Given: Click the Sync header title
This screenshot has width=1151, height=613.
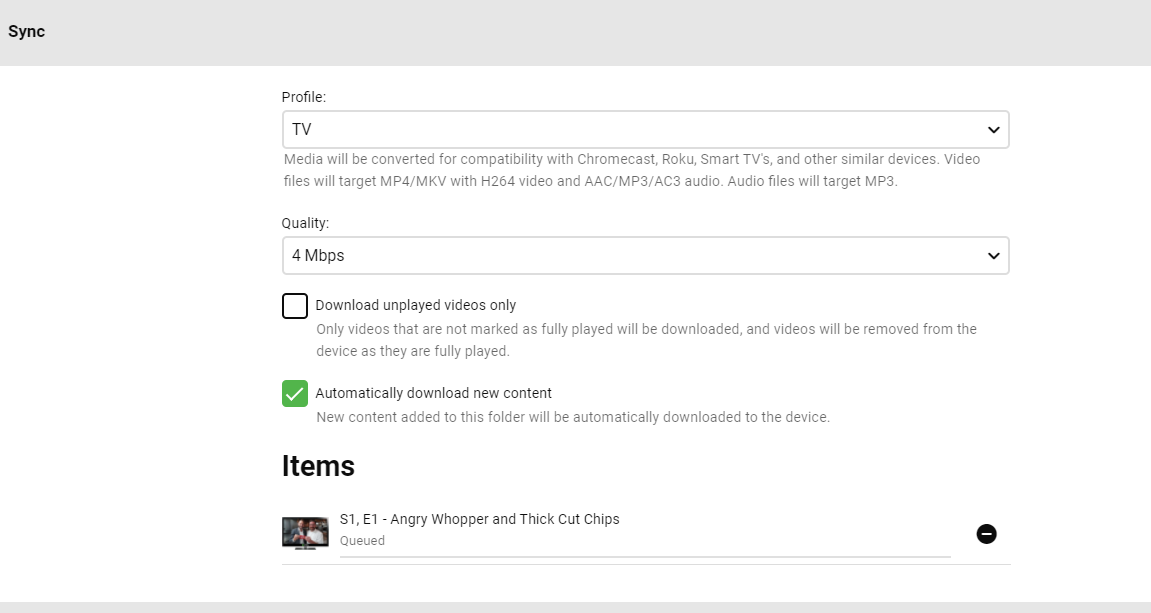Looking at the screenshot, I should [x=27, y=32].
